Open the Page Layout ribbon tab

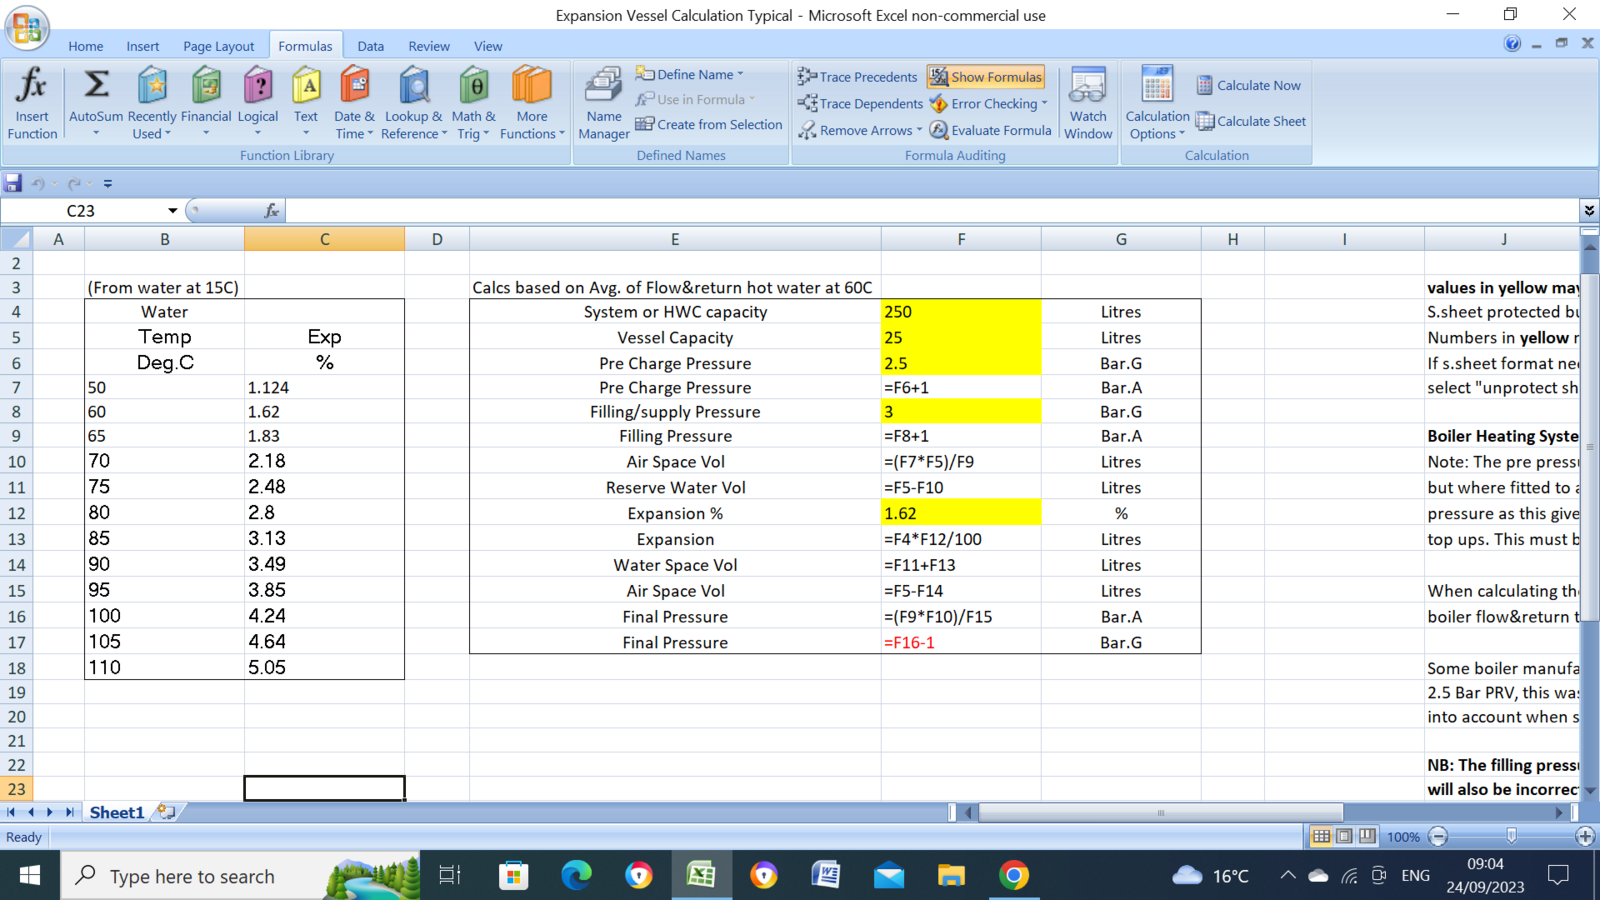(218, 46)
